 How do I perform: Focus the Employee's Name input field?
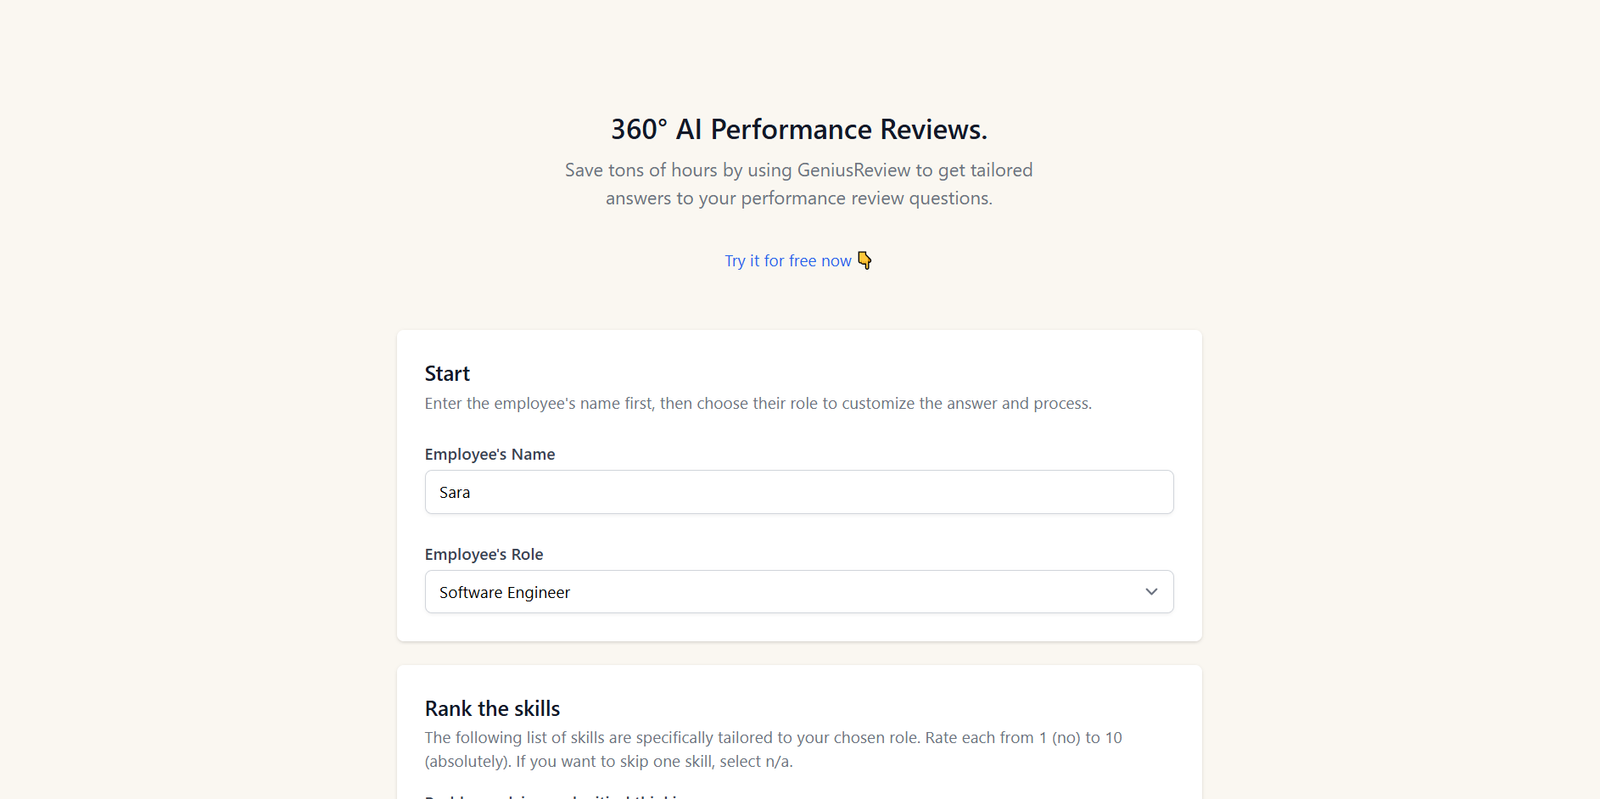(798, 492)
